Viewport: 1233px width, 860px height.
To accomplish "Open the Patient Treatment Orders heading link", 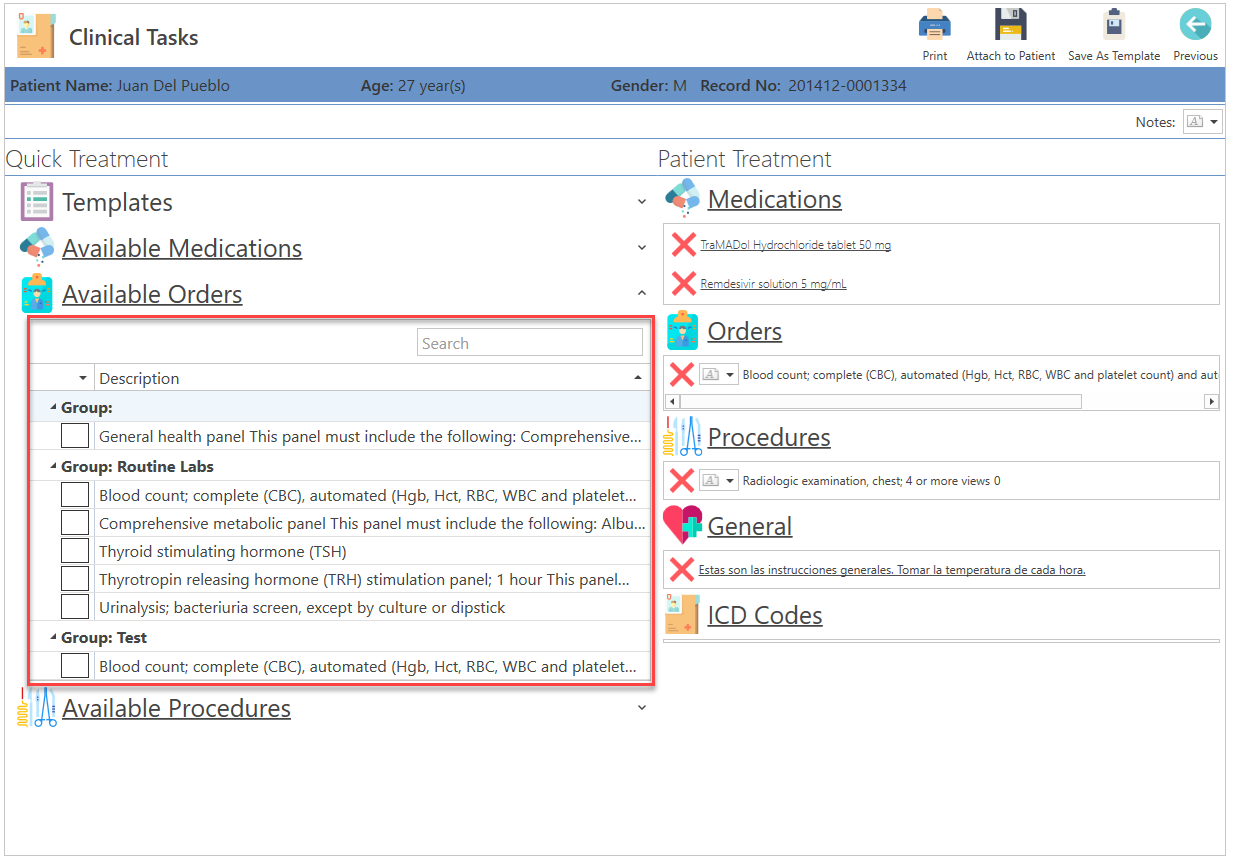I will point(744,331).
